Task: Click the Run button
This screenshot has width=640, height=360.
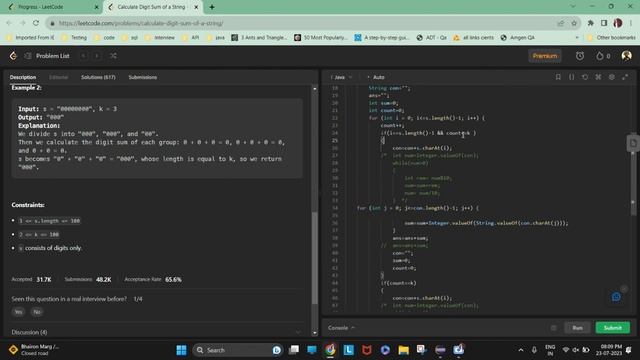Action: [577, 328]
